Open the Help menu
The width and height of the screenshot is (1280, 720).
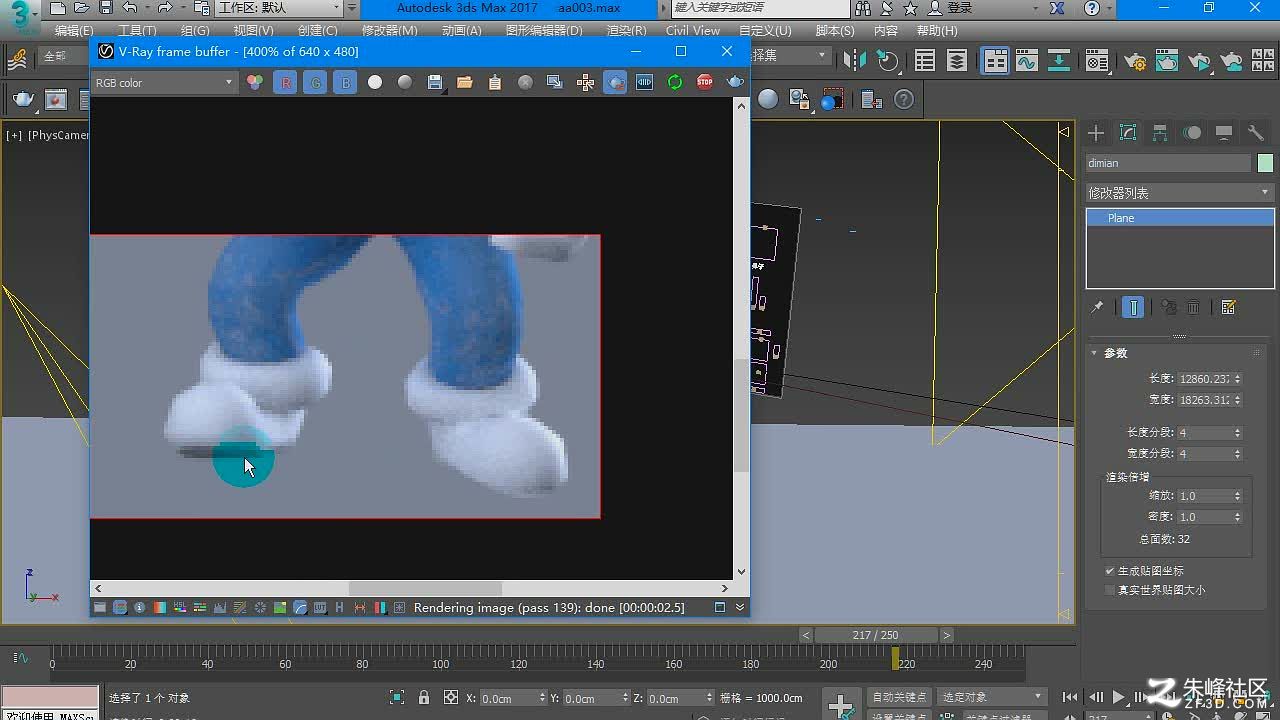[x=937, y=31]
